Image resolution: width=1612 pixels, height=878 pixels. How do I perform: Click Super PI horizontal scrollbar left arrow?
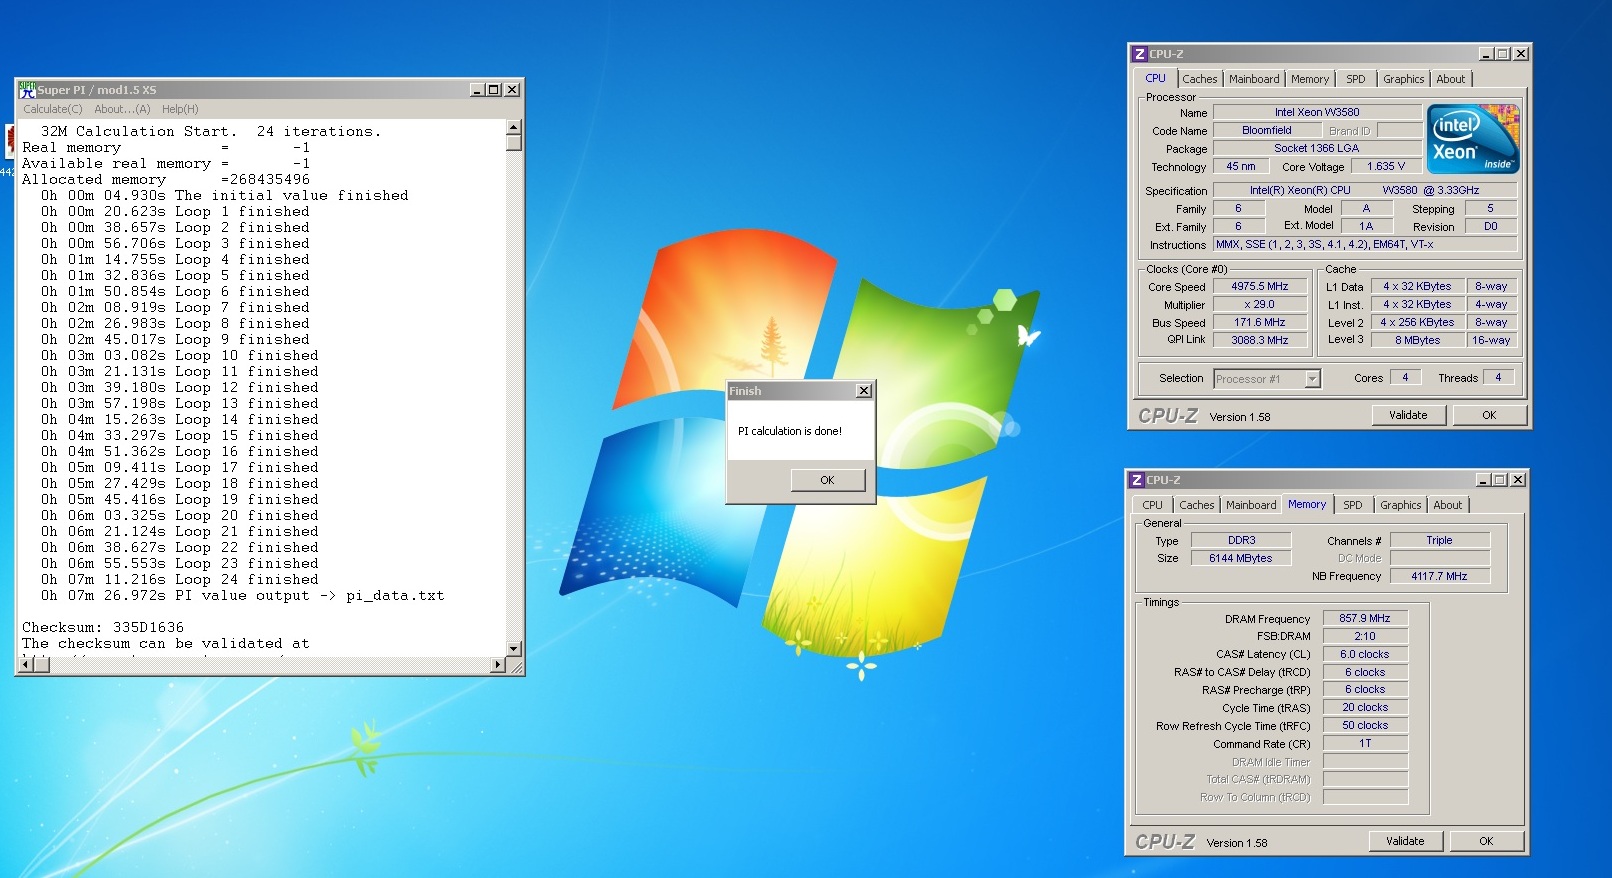pos(27,665)
